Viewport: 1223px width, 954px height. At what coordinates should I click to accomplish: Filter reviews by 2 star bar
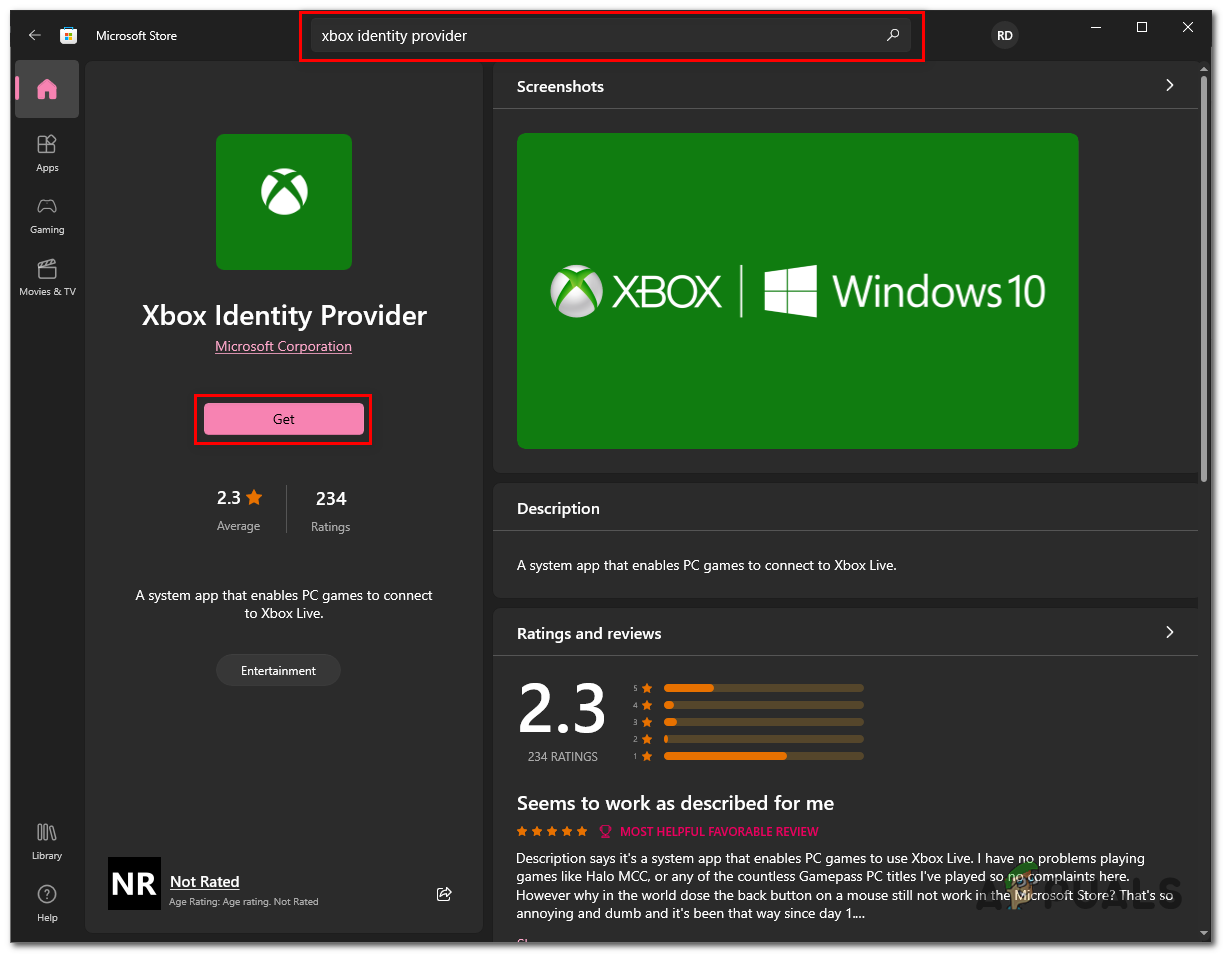763,739
